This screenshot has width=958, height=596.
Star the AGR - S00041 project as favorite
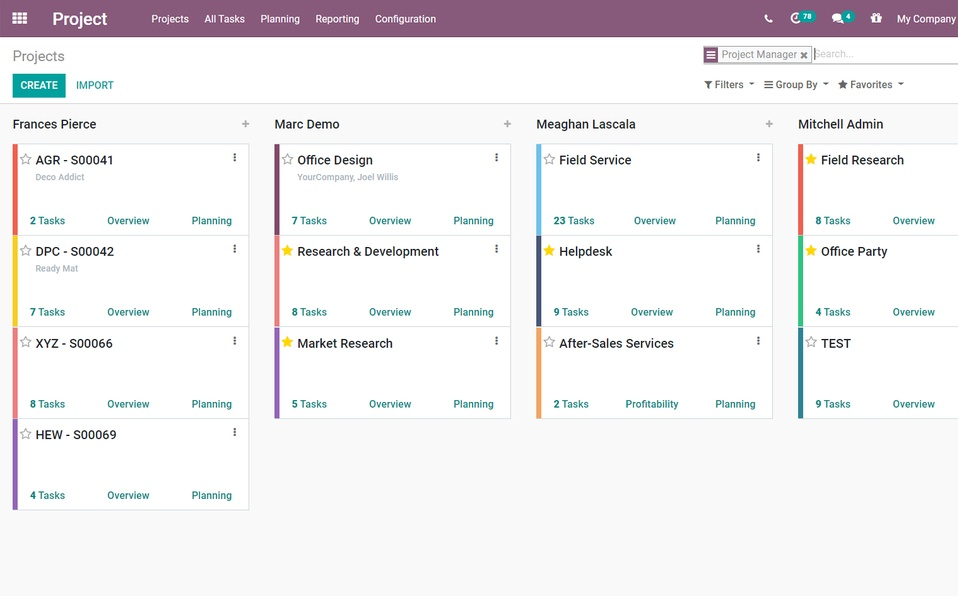click(26, 159)
